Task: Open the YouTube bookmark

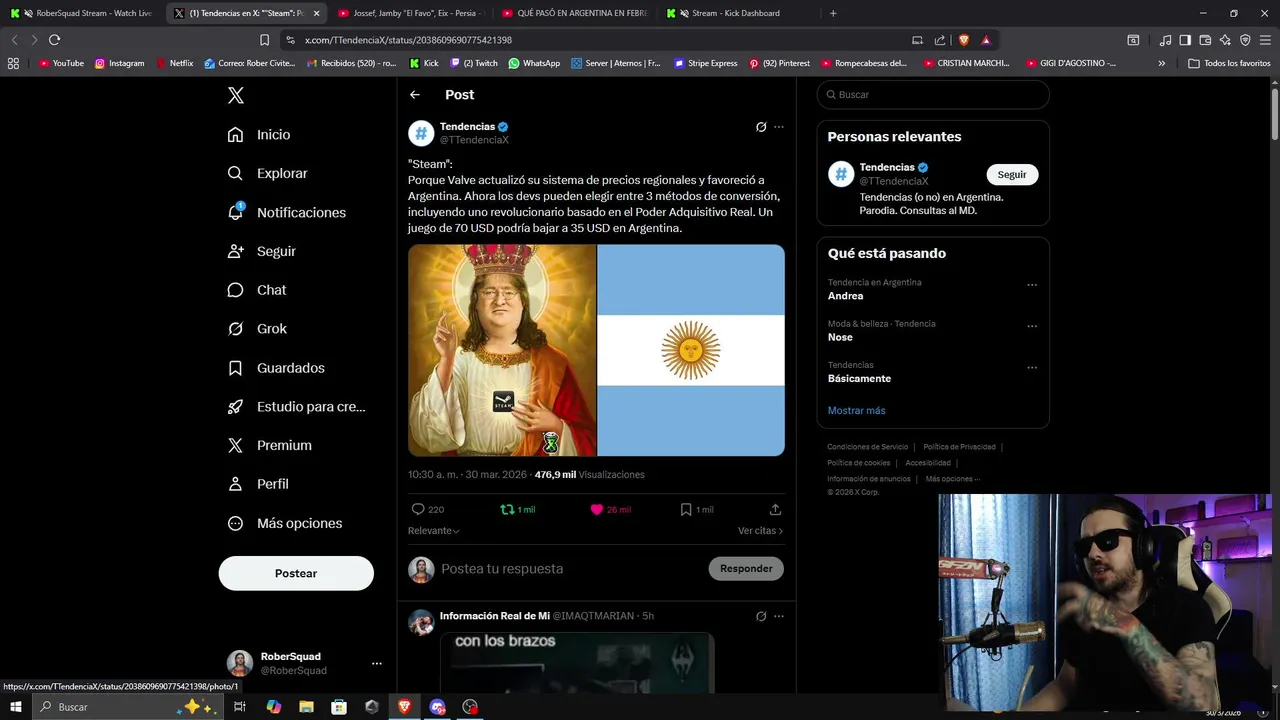Action: point(61,63)
